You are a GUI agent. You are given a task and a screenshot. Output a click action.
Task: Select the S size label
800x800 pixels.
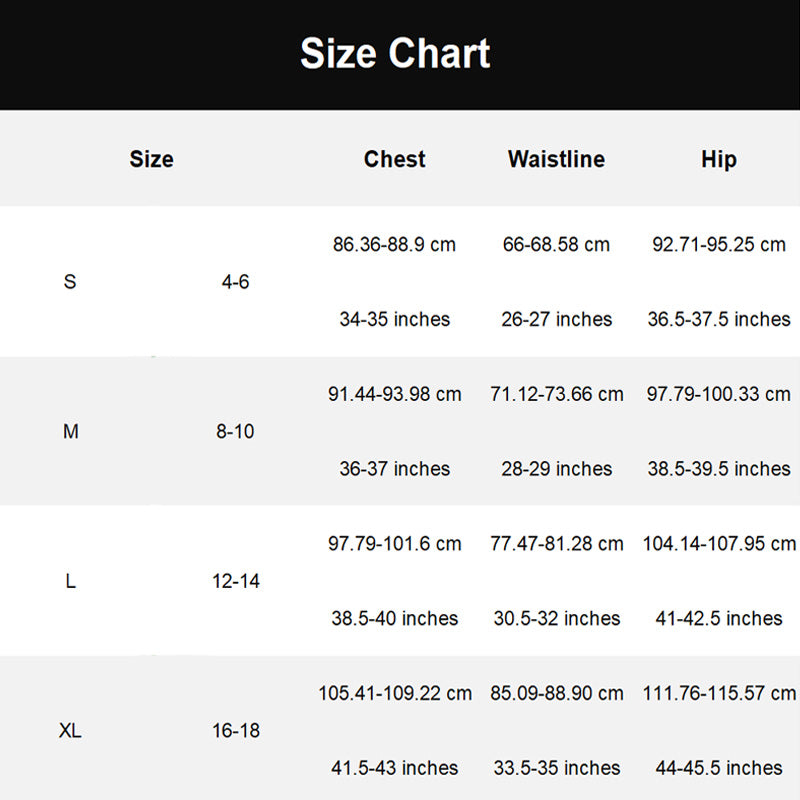pyautogui.click(x=70, y=282)
